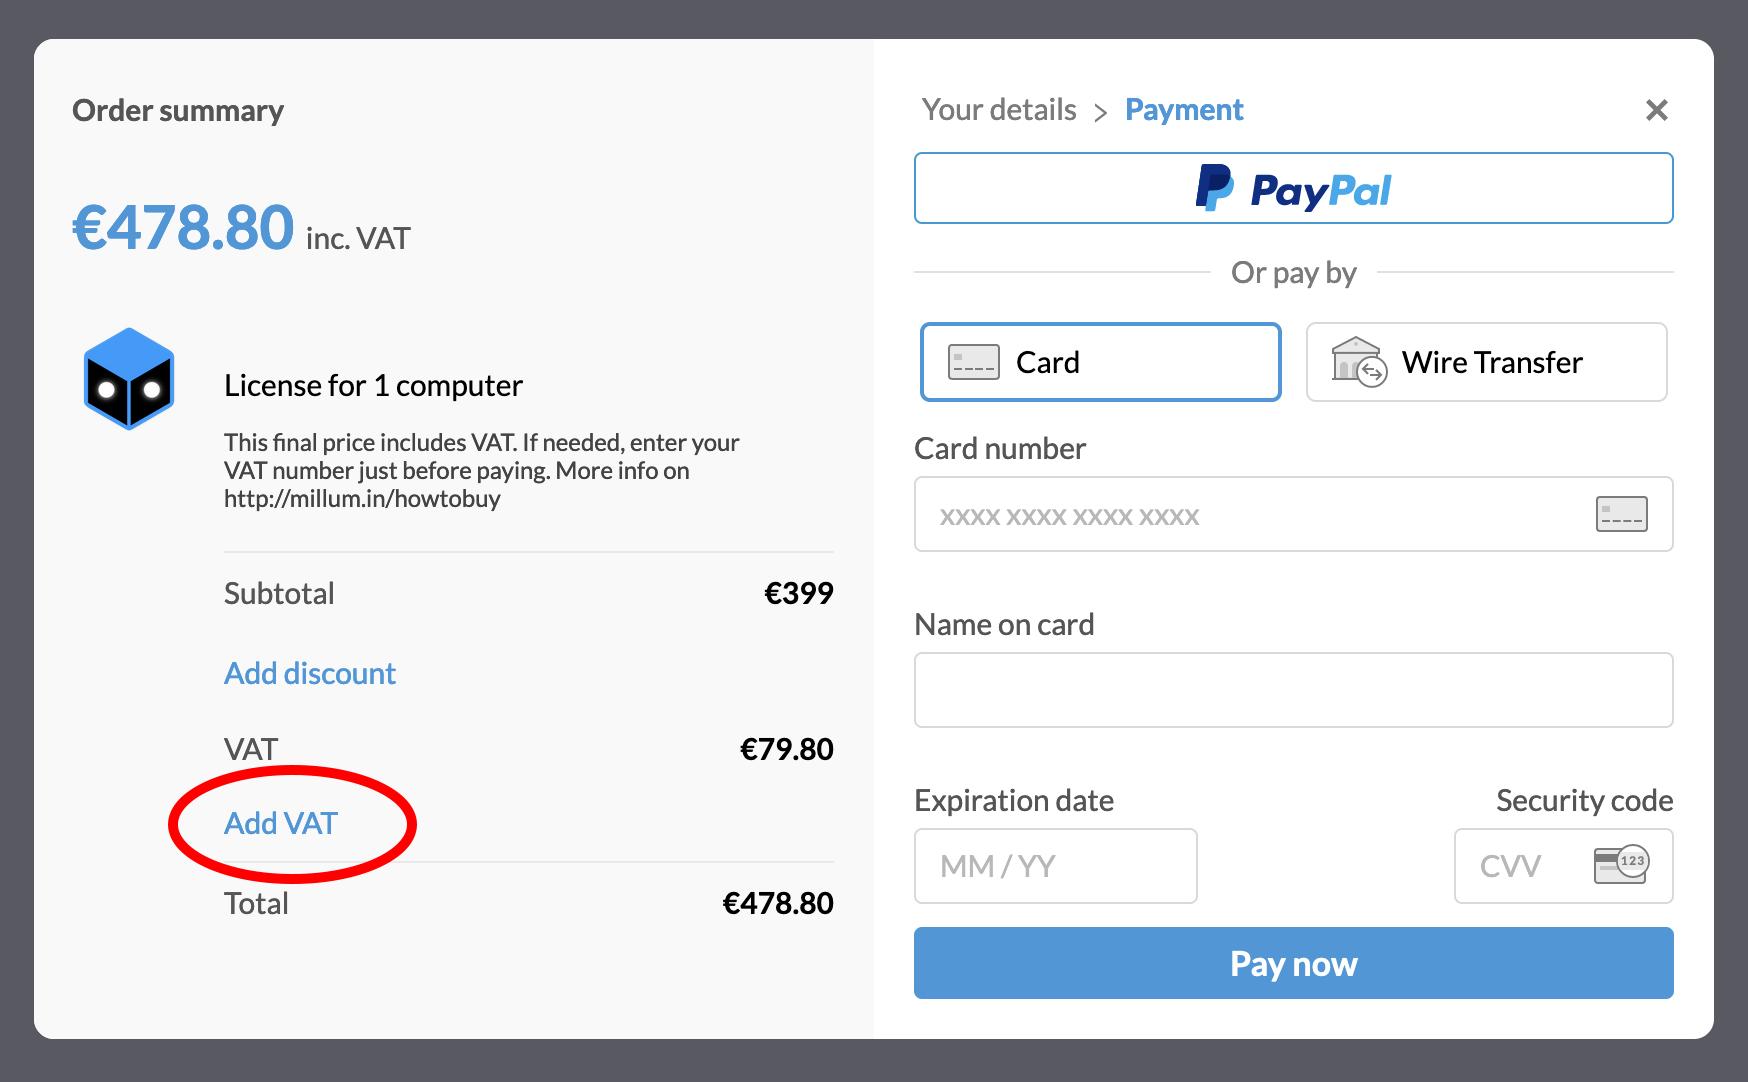Screen dimensions: 1748x1082
Task: Choose Wire Transfer payment method
Action: pos(1486,362)
